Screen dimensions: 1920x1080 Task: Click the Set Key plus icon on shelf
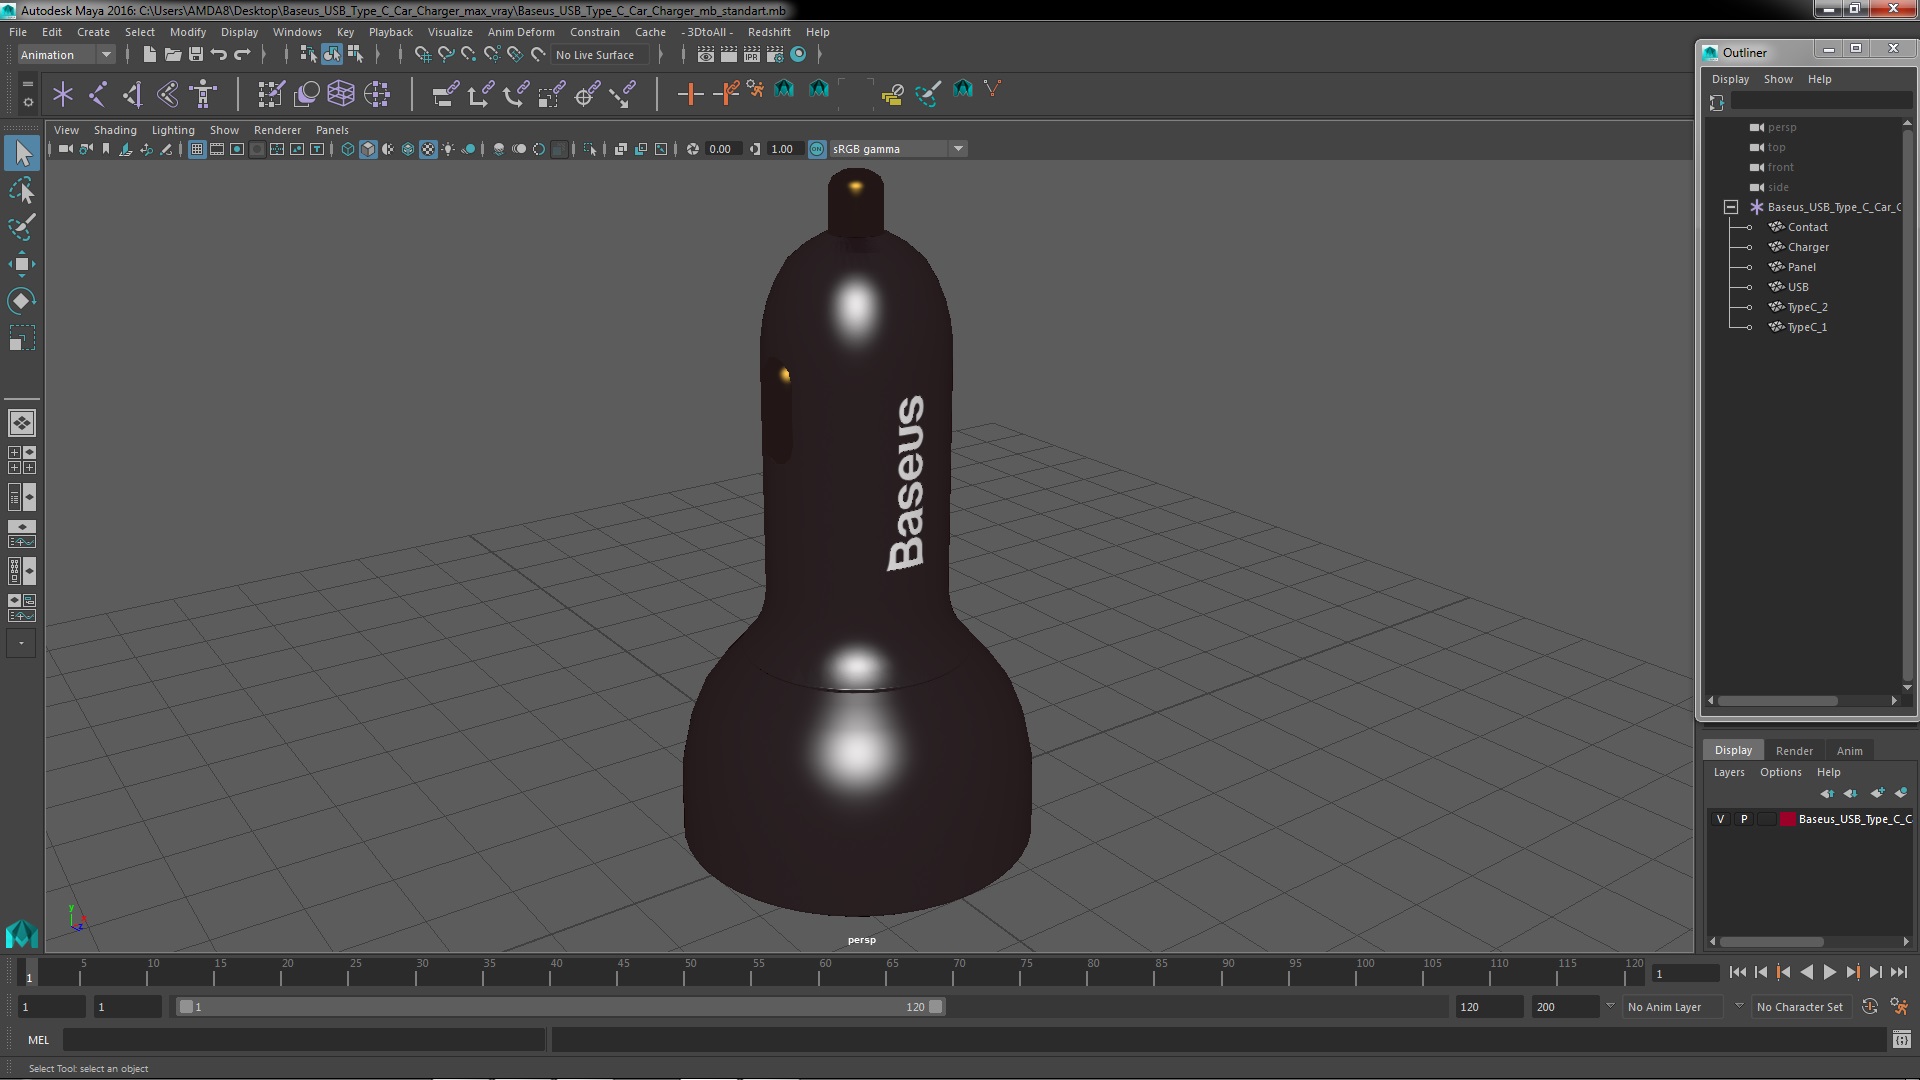[689, 94]
